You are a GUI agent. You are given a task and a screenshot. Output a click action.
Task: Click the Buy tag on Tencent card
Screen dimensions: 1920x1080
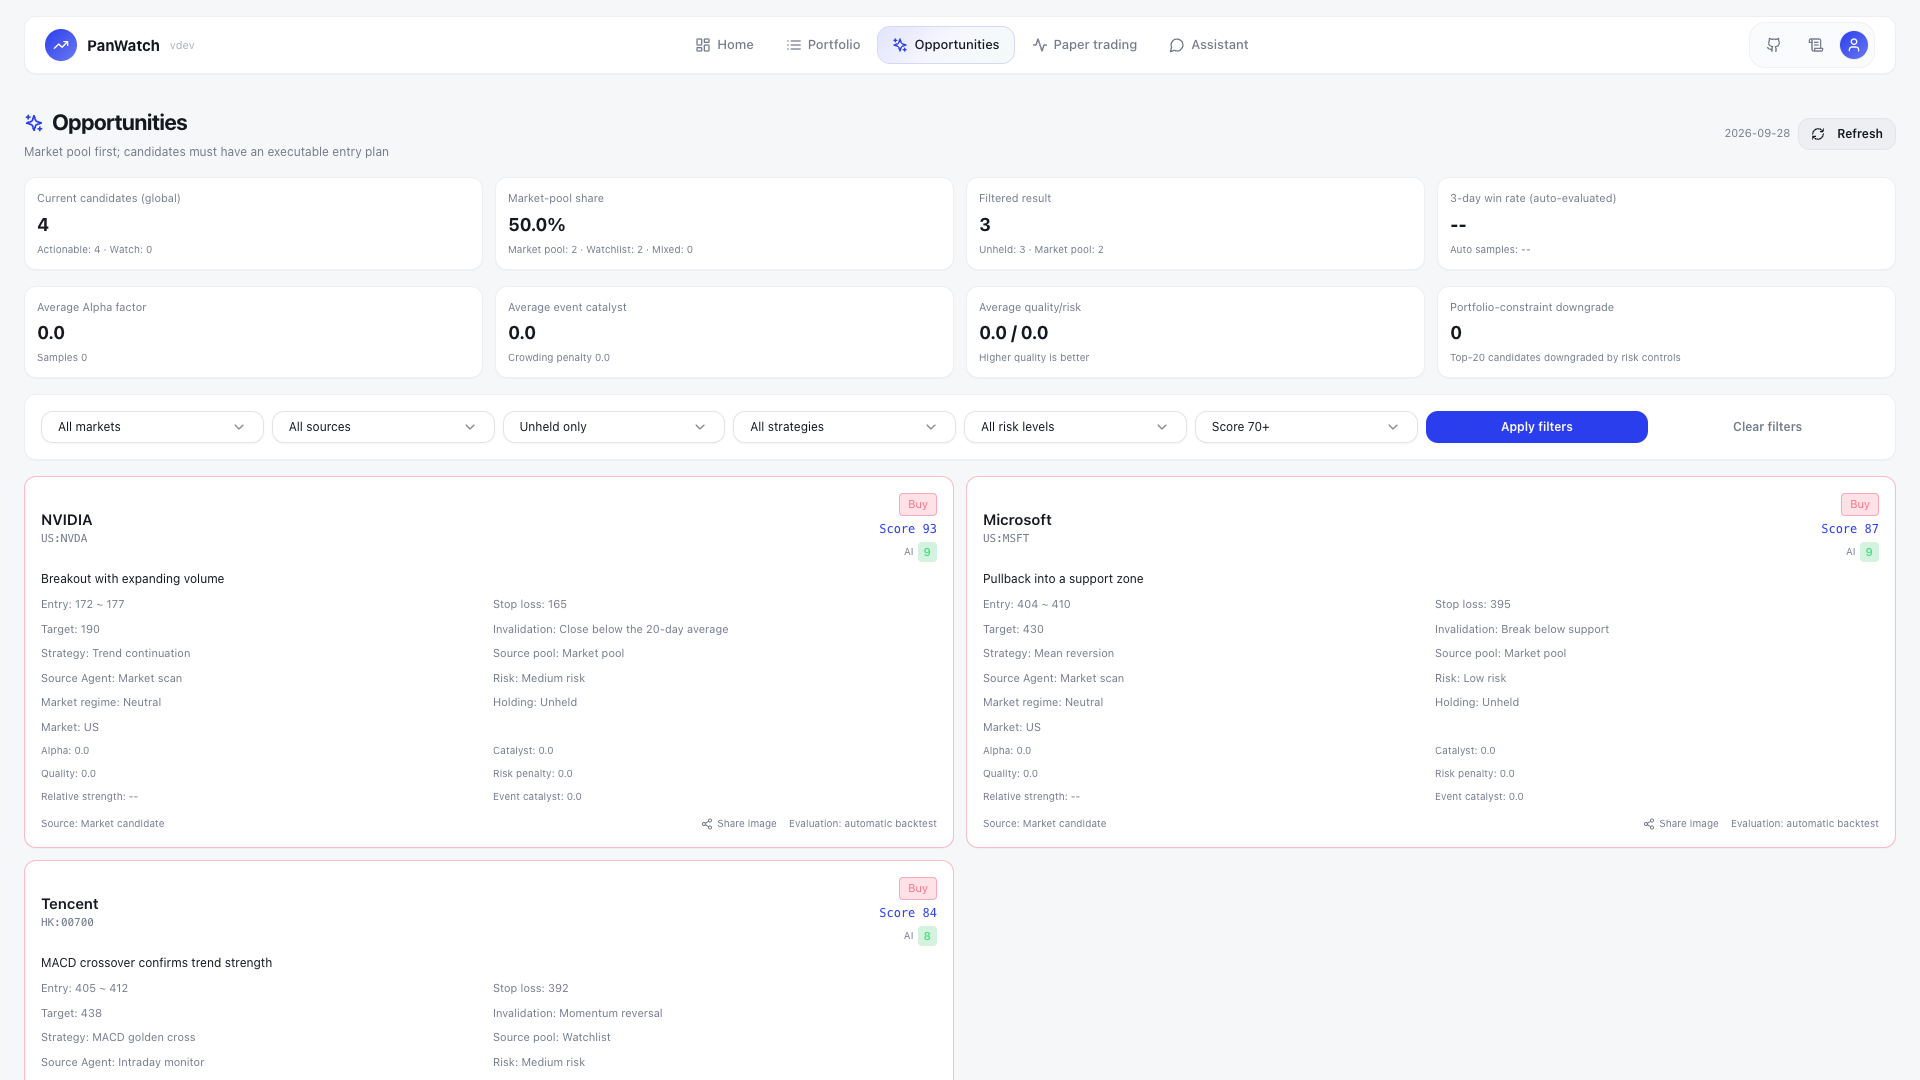[918, 889]
